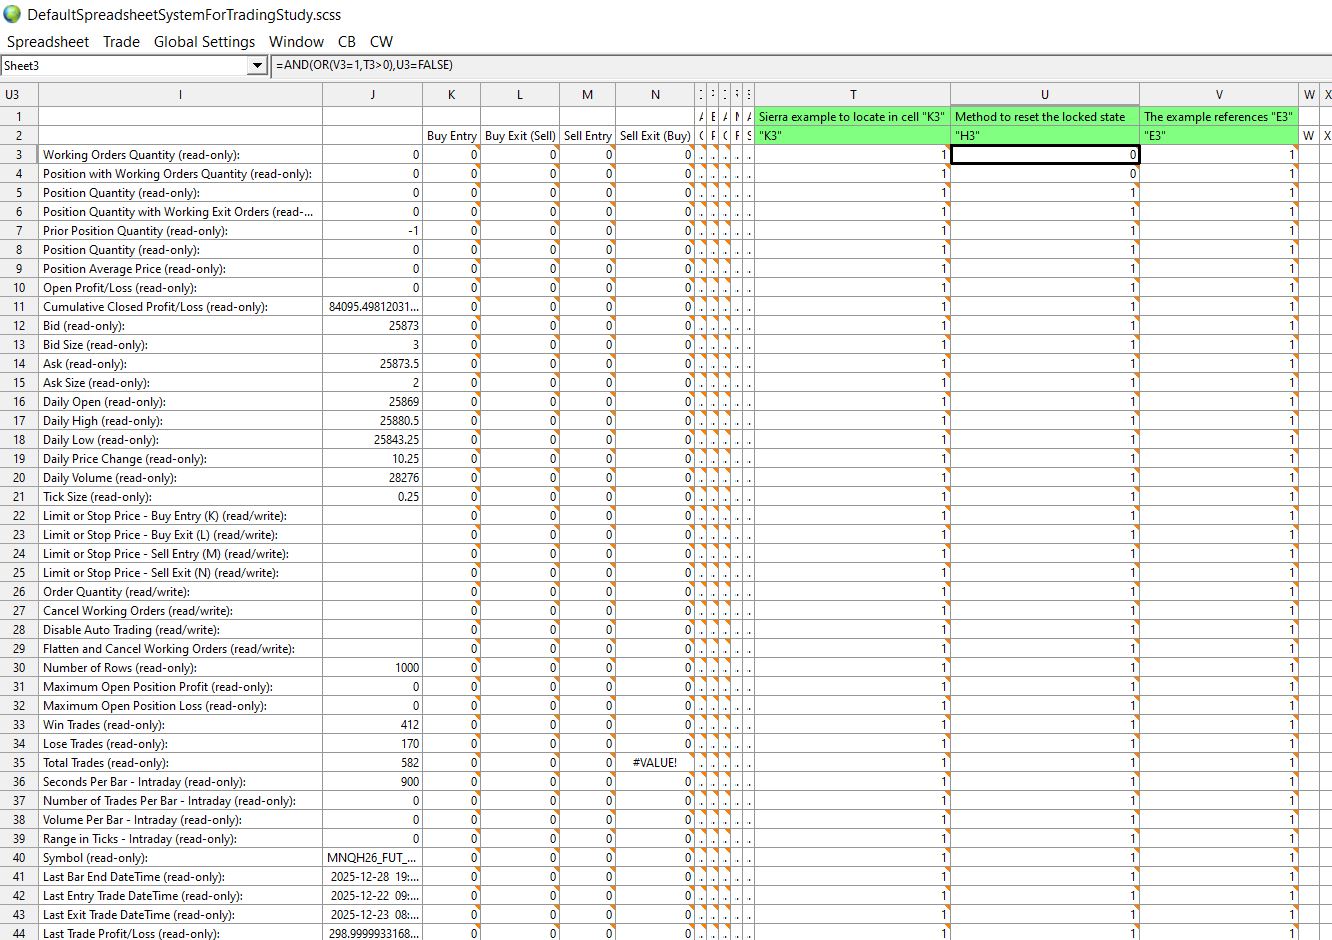Select the column K header
The width and height of the screenshot is (1332, 940).
[451, 95]
